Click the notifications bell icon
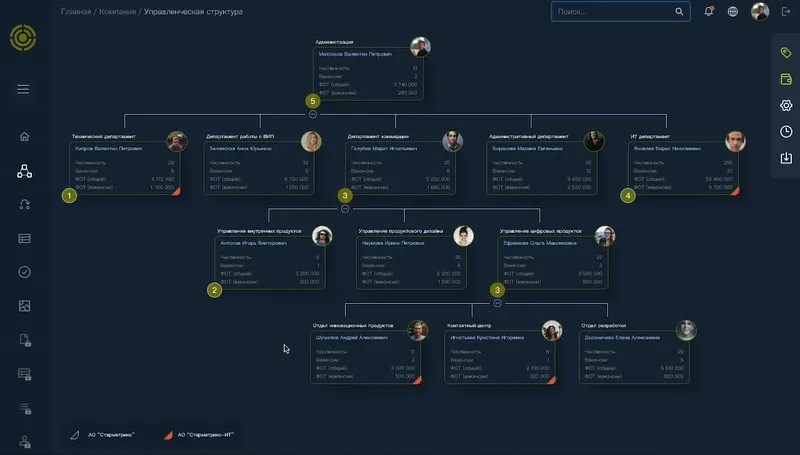 (709, 12)
